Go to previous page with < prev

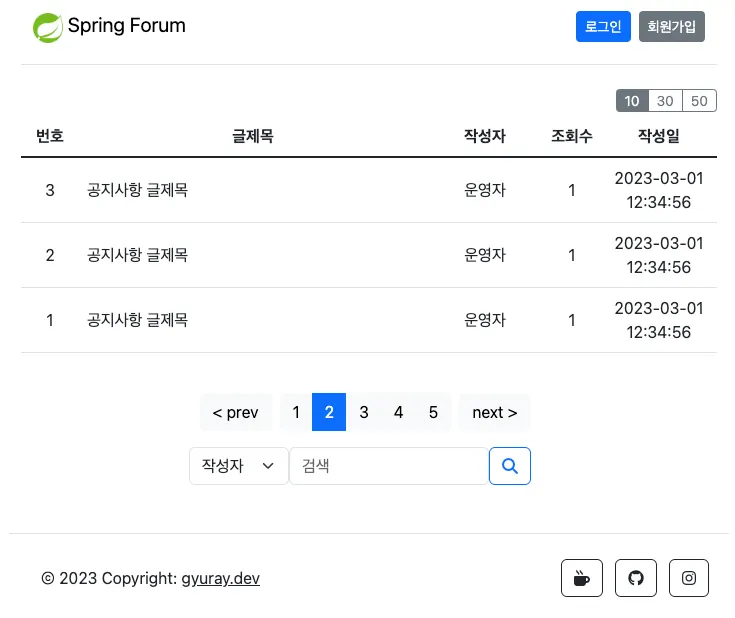[x=236, y=412]
